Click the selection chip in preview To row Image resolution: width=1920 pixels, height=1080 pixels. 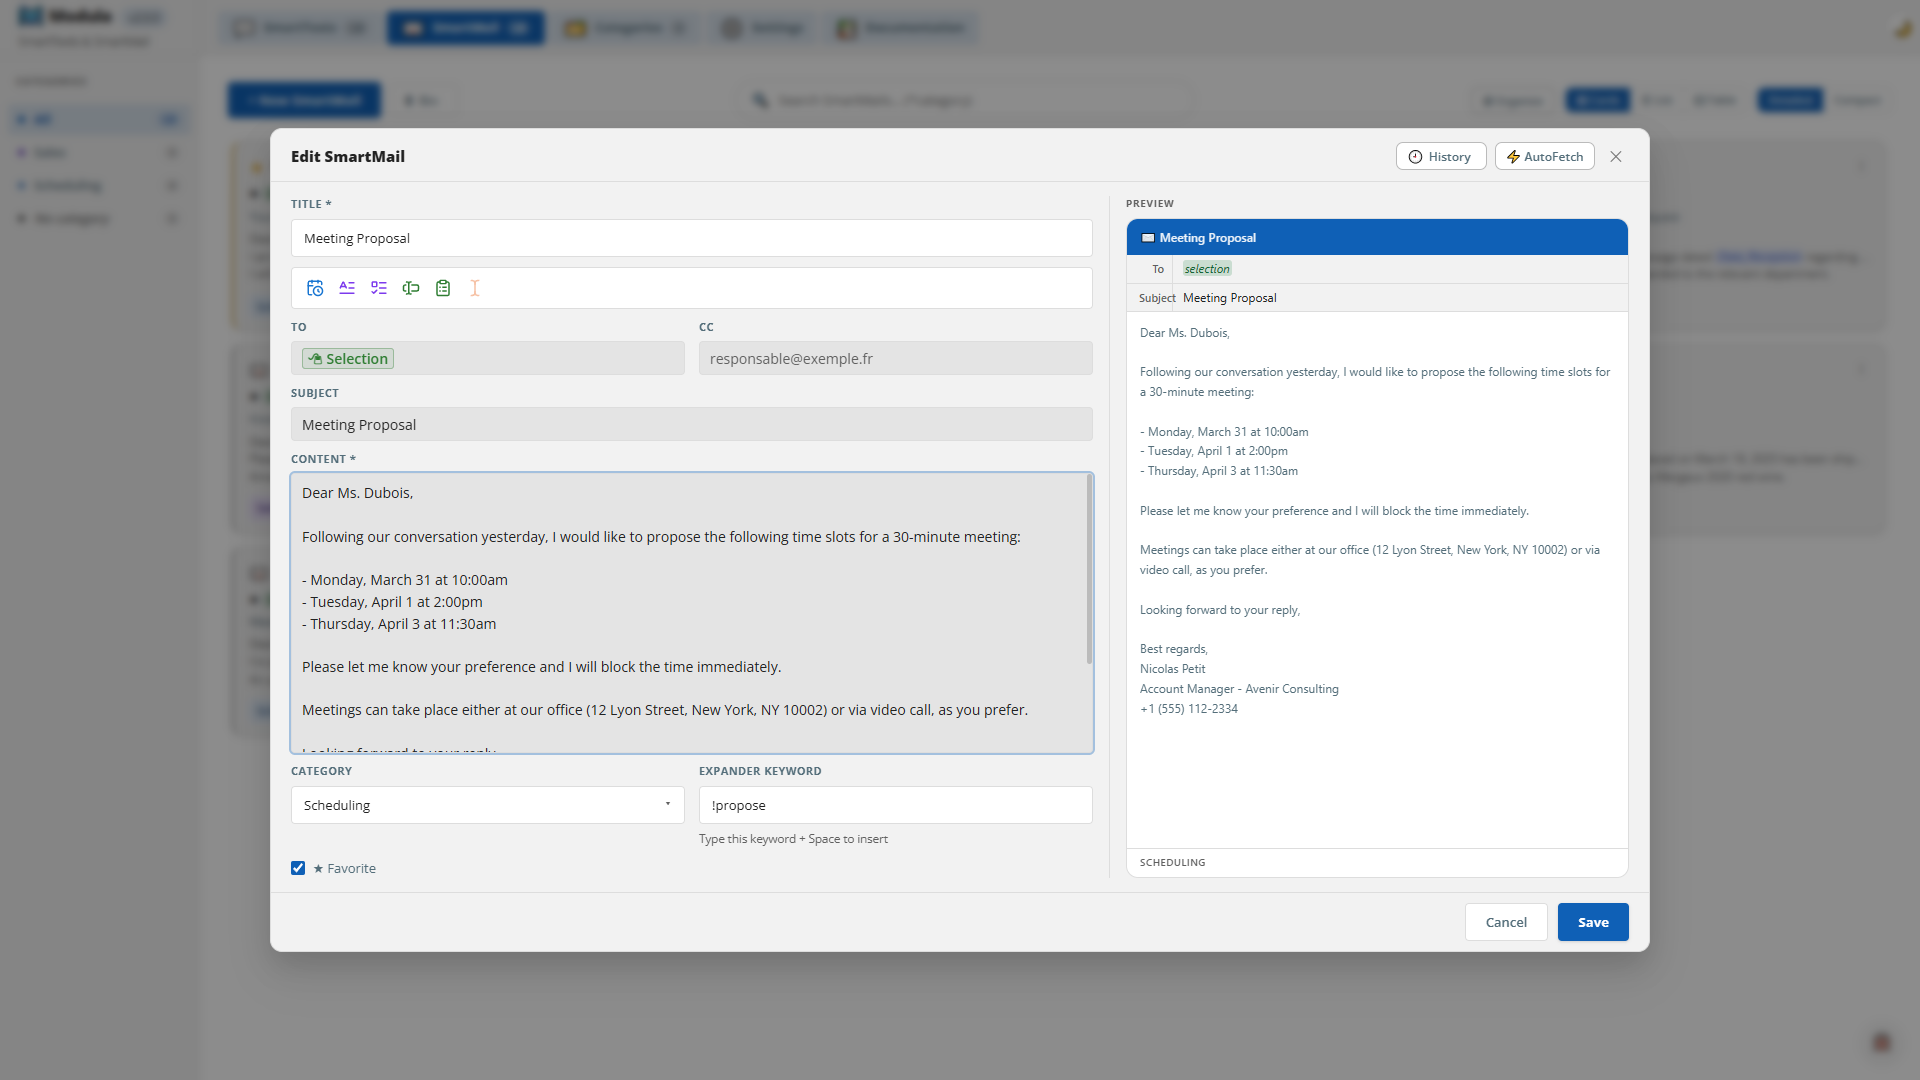[1207, 269]
